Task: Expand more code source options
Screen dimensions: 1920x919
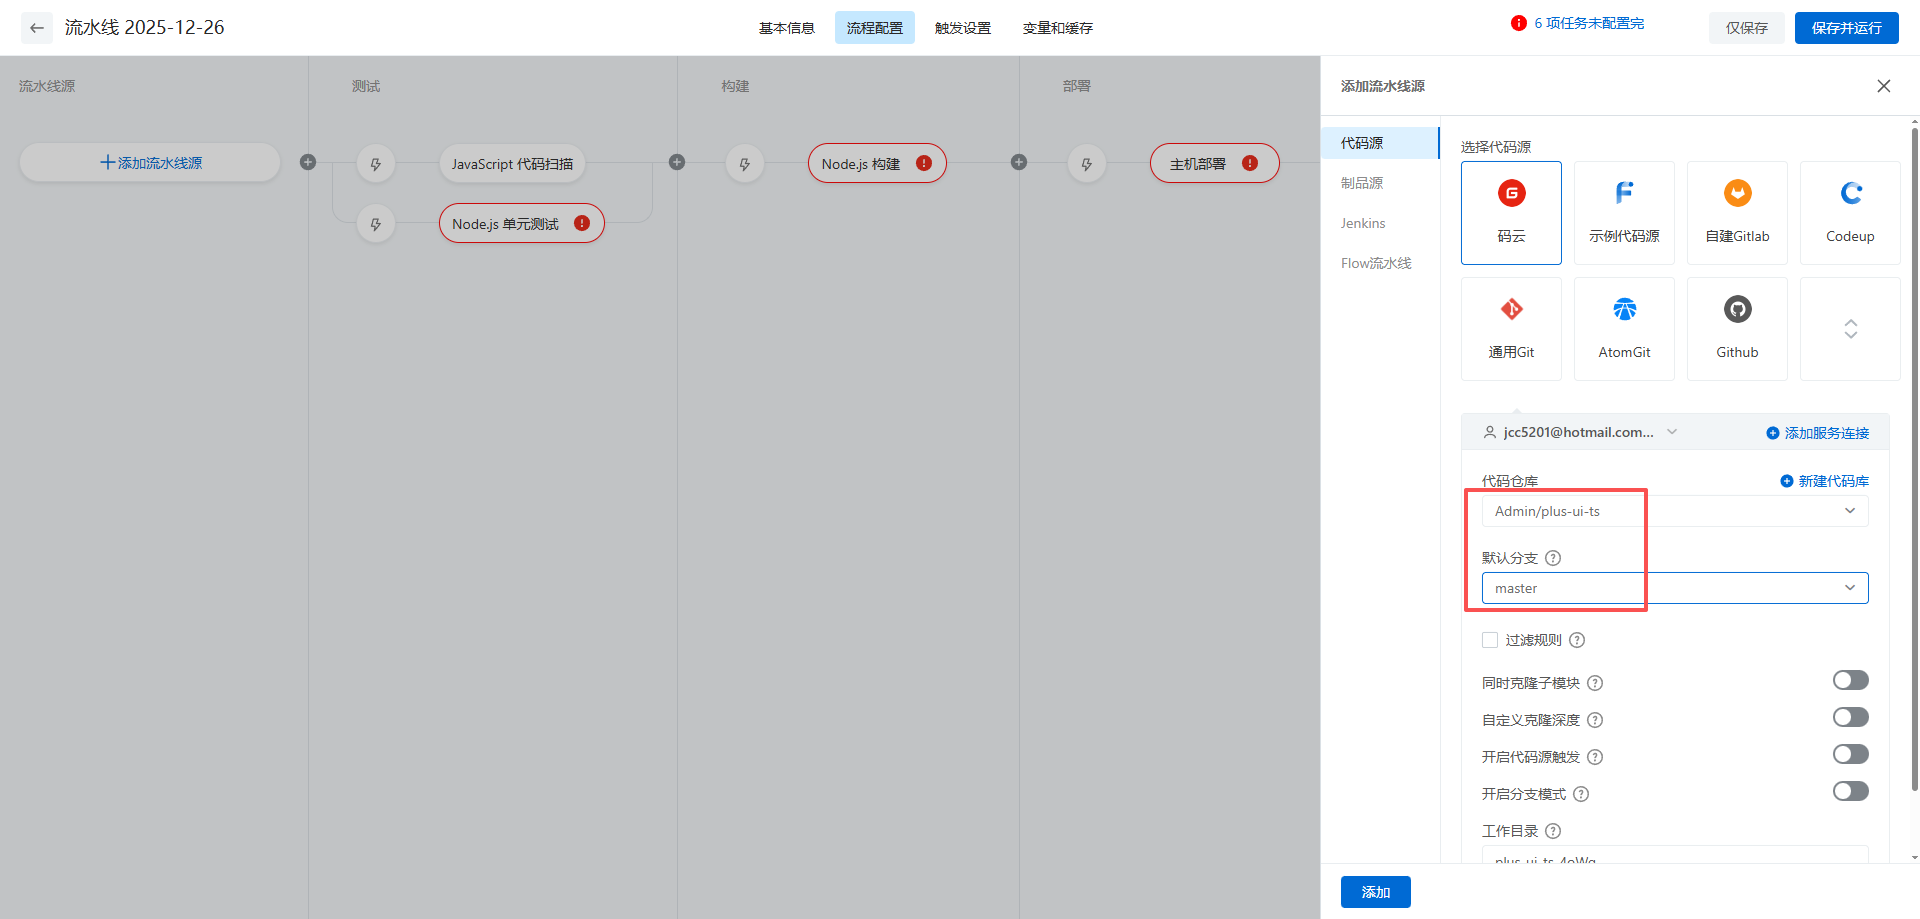Action: 1850,329
